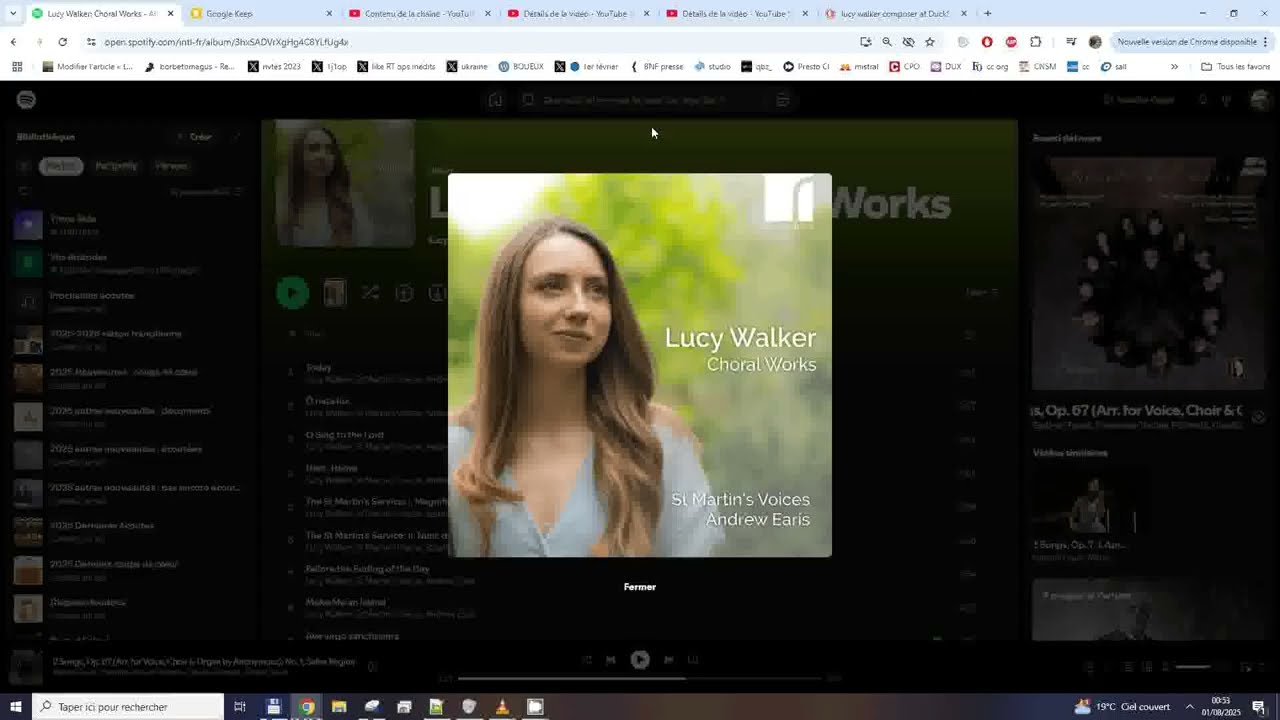Switch to the lucy walker composer tab
Image resolution: width=1280 pixels, height=720 pixels.
point(897,14)
